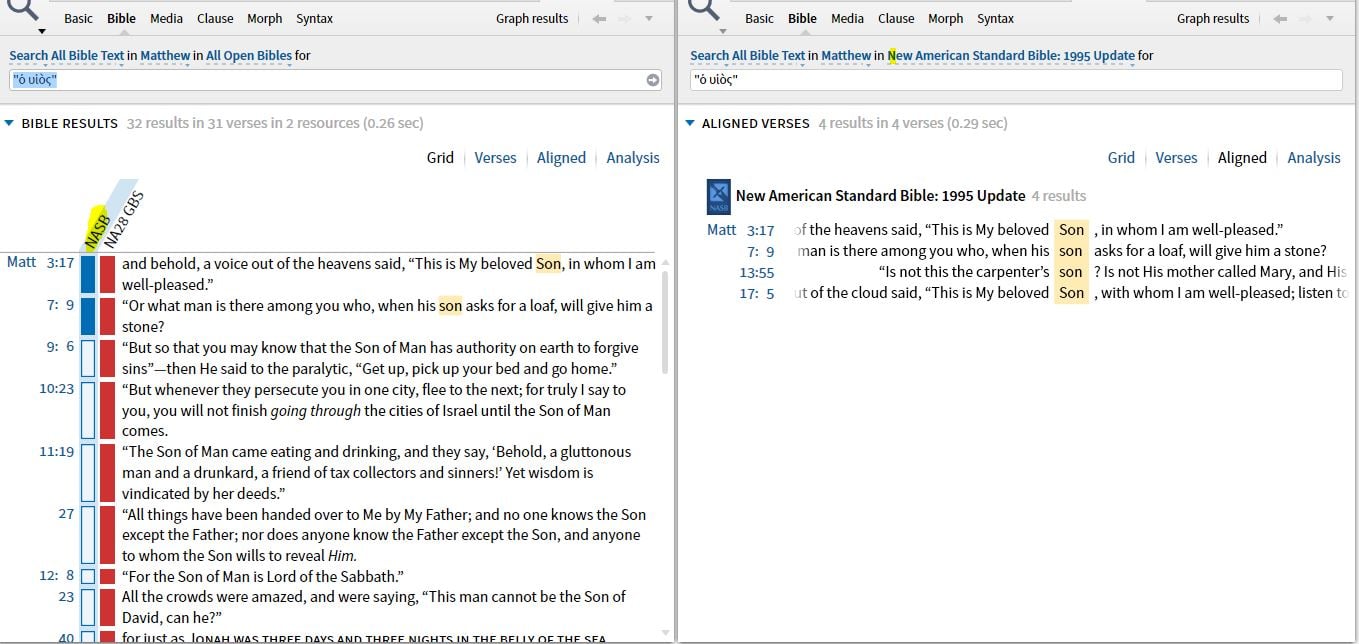Open search-type dropdown under magnifier in Bible Results panel

[41, 31]
